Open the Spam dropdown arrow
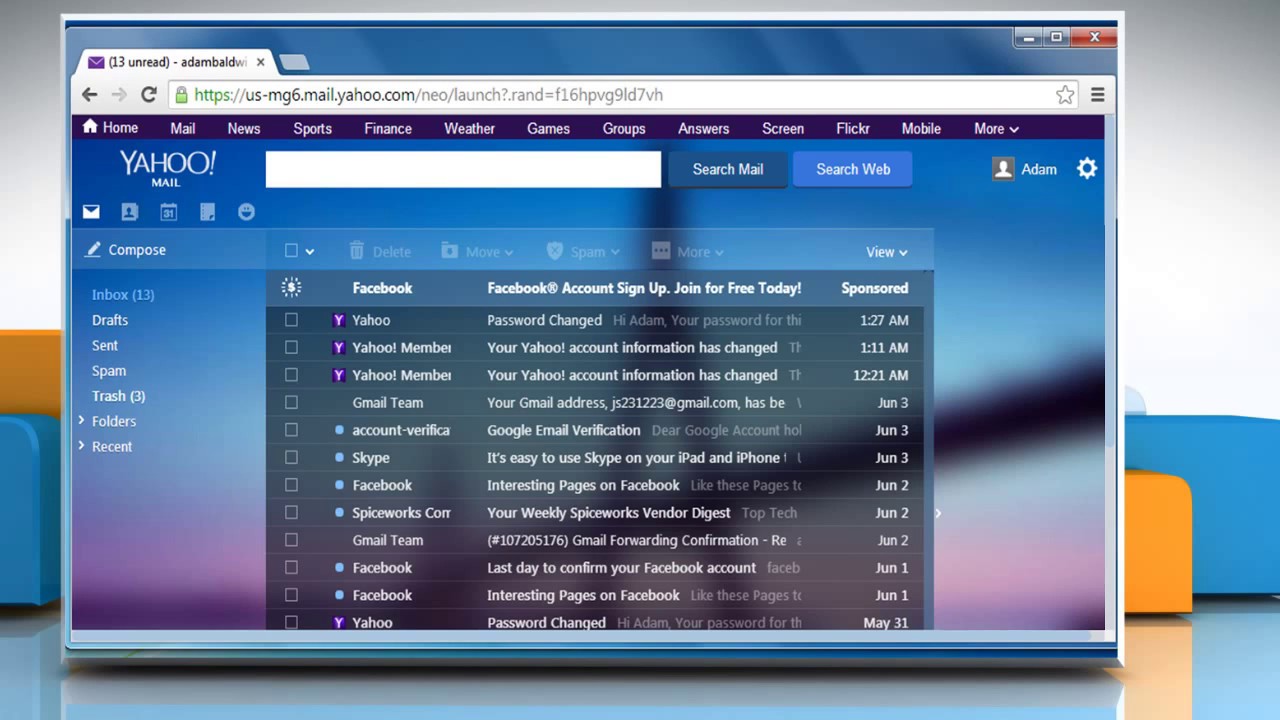The height and width of the screenshot is (720, 1280). point(615,252)
